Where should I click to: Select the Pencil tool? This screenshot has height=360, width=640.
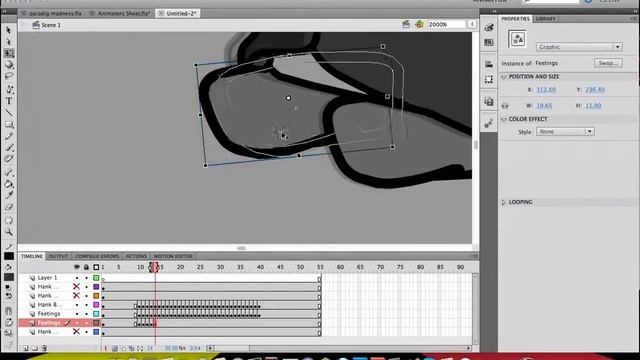click(9, 136)
